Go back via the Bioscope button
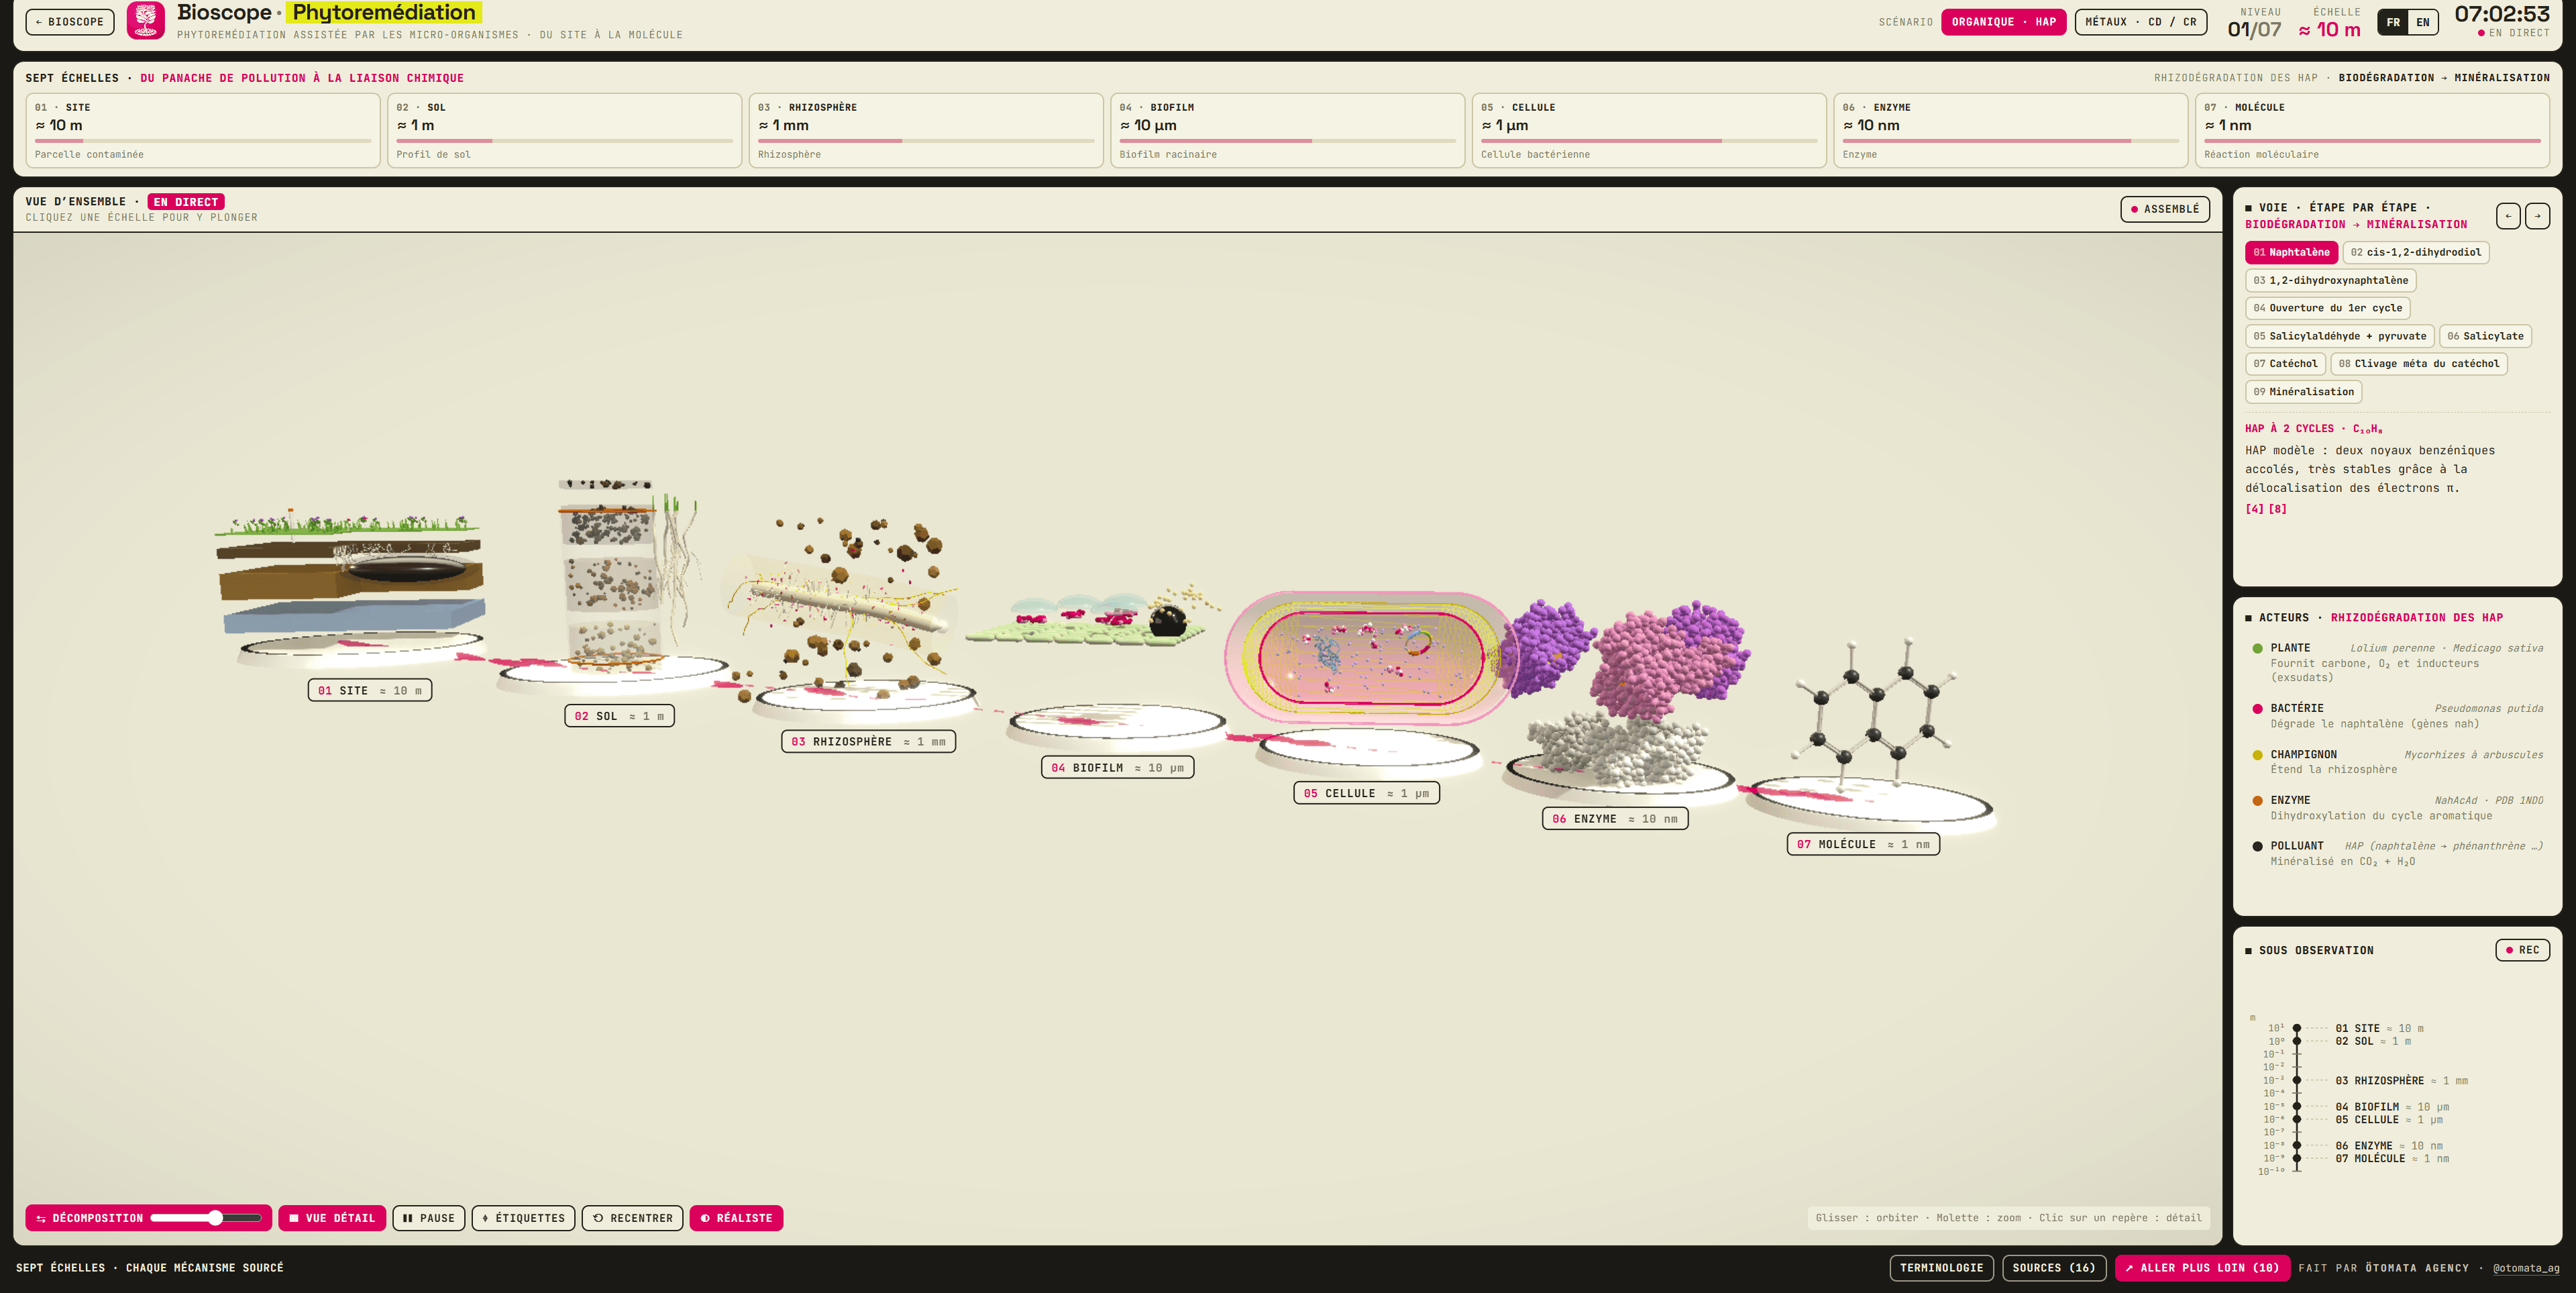Screen dimensions: 2576x1293 (x=70, y=22)
